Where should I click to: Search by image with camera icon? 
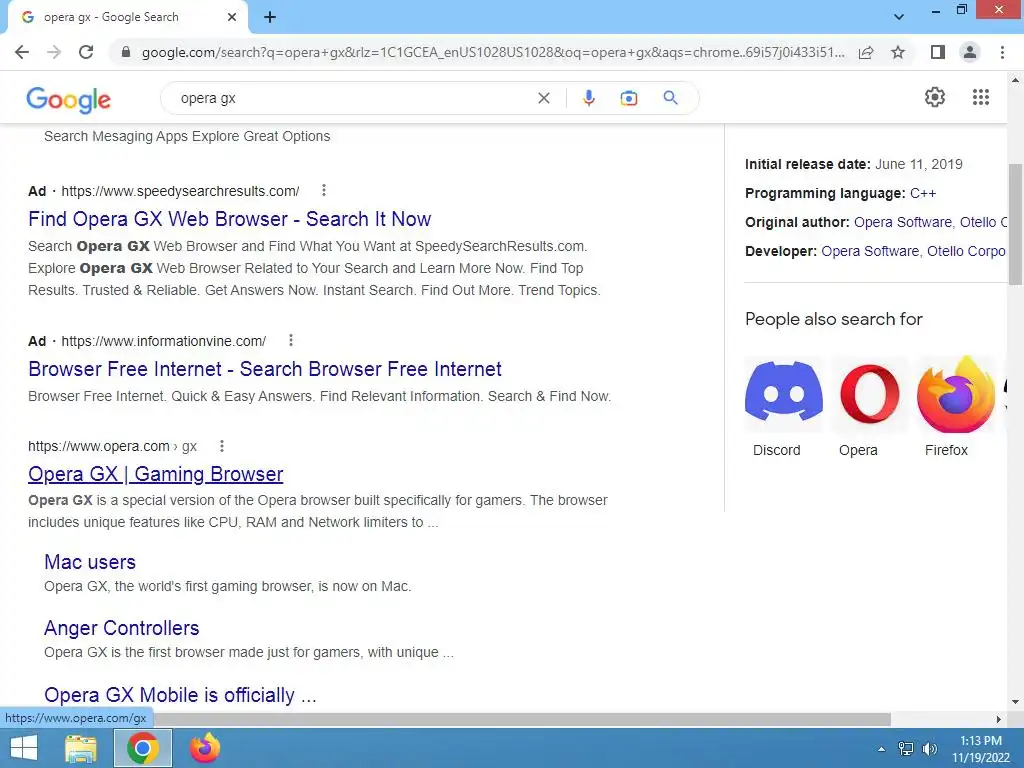click(628, 98)
